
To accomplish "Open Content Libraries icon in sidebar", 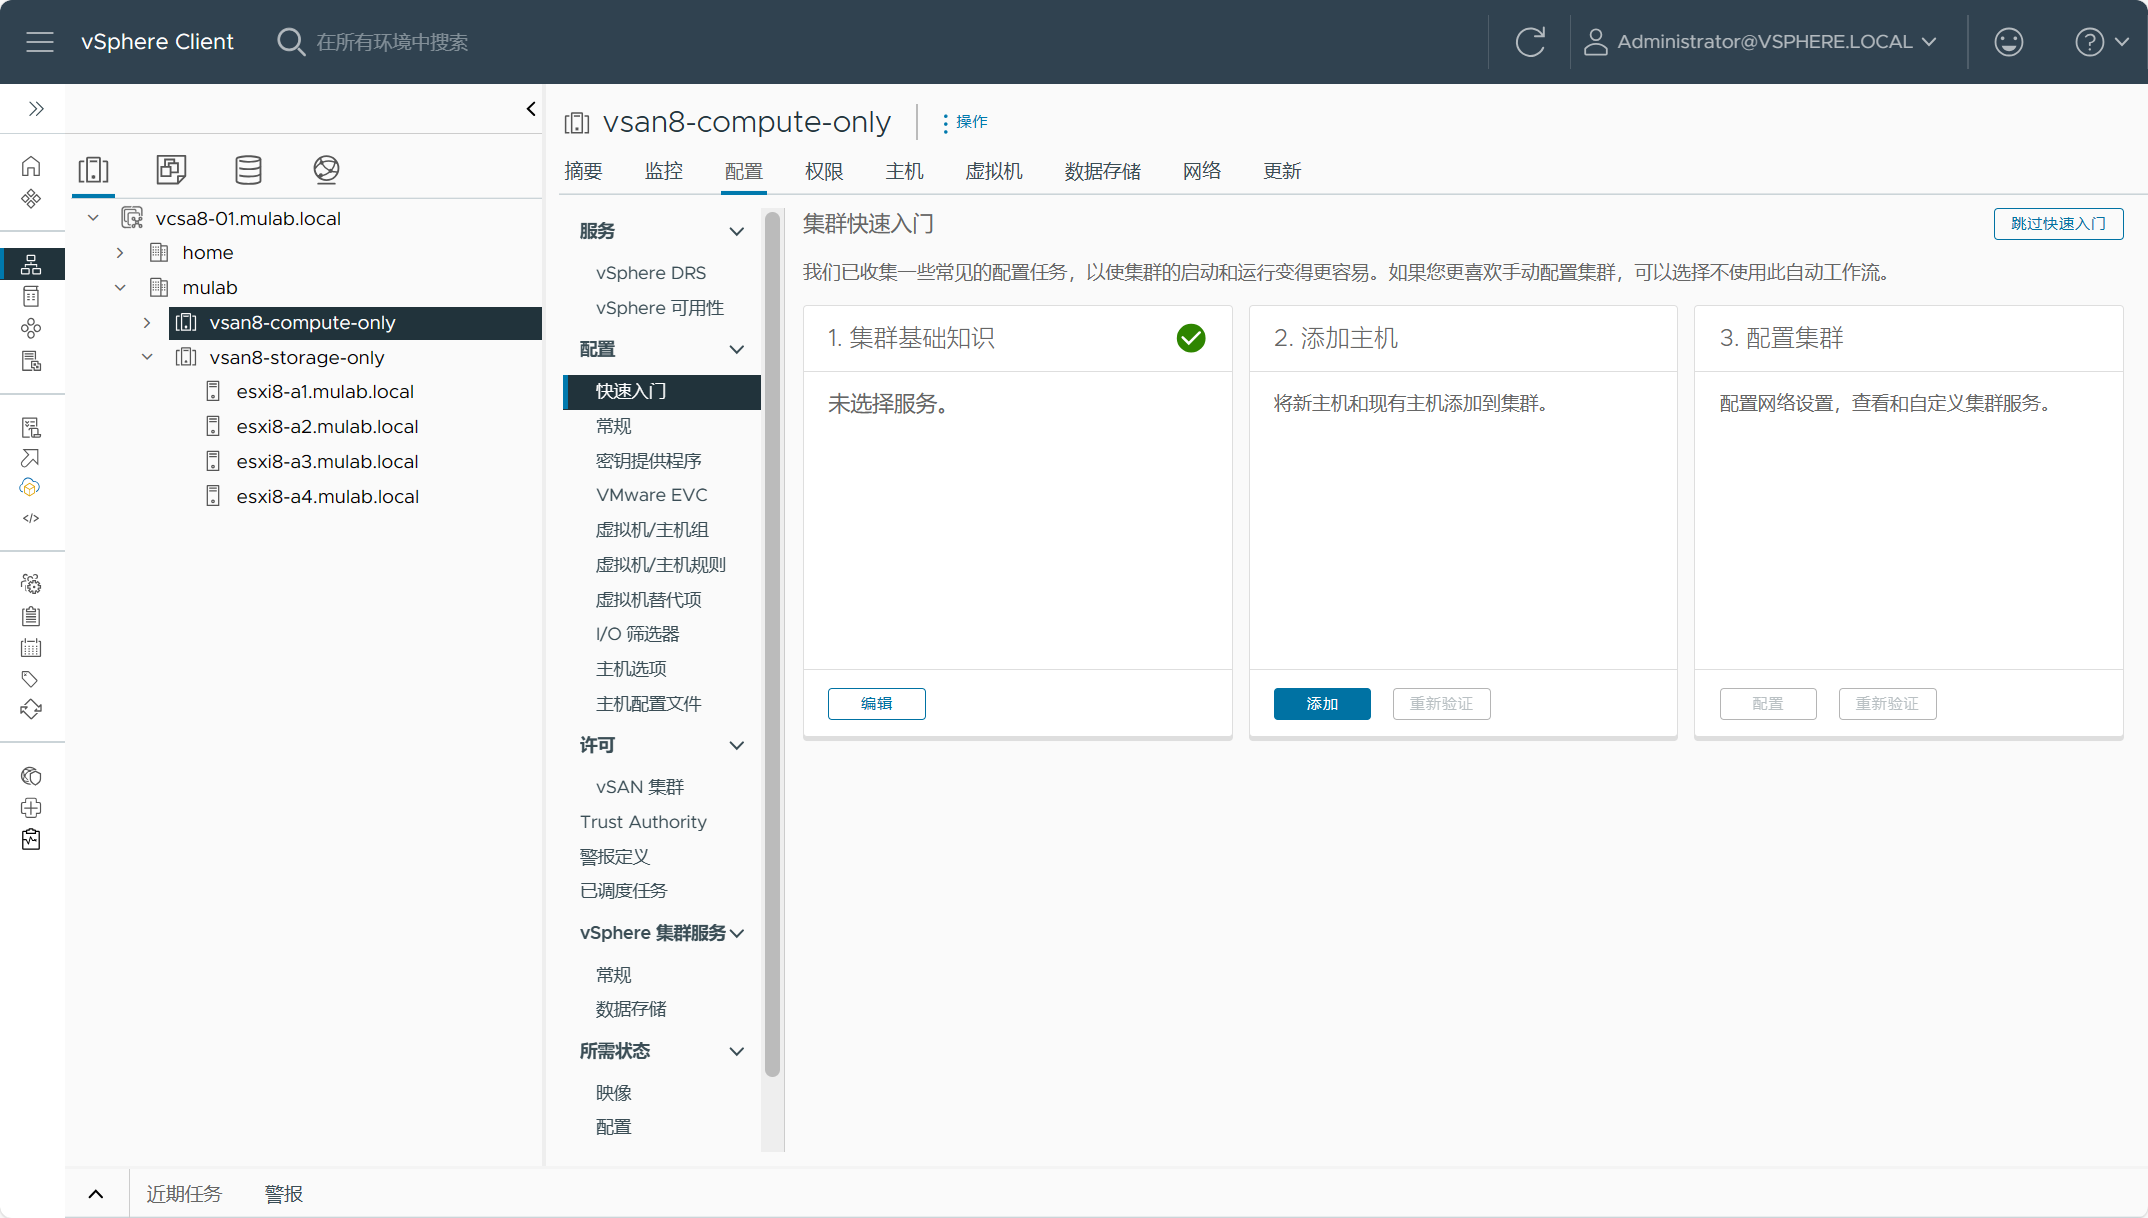I will tap(31, 296).
